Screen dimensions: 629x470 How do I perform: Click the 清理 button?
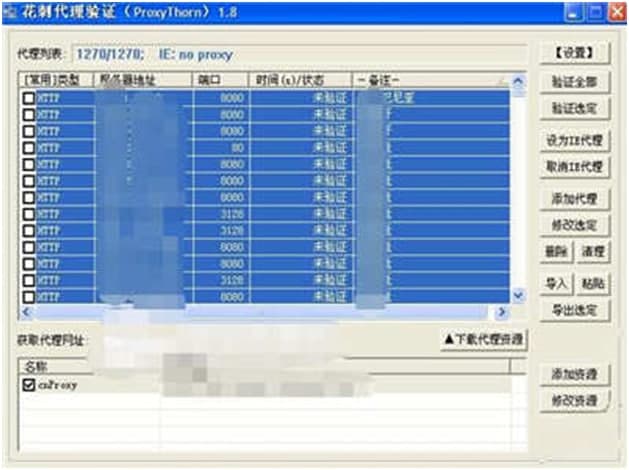click(593, 252)
